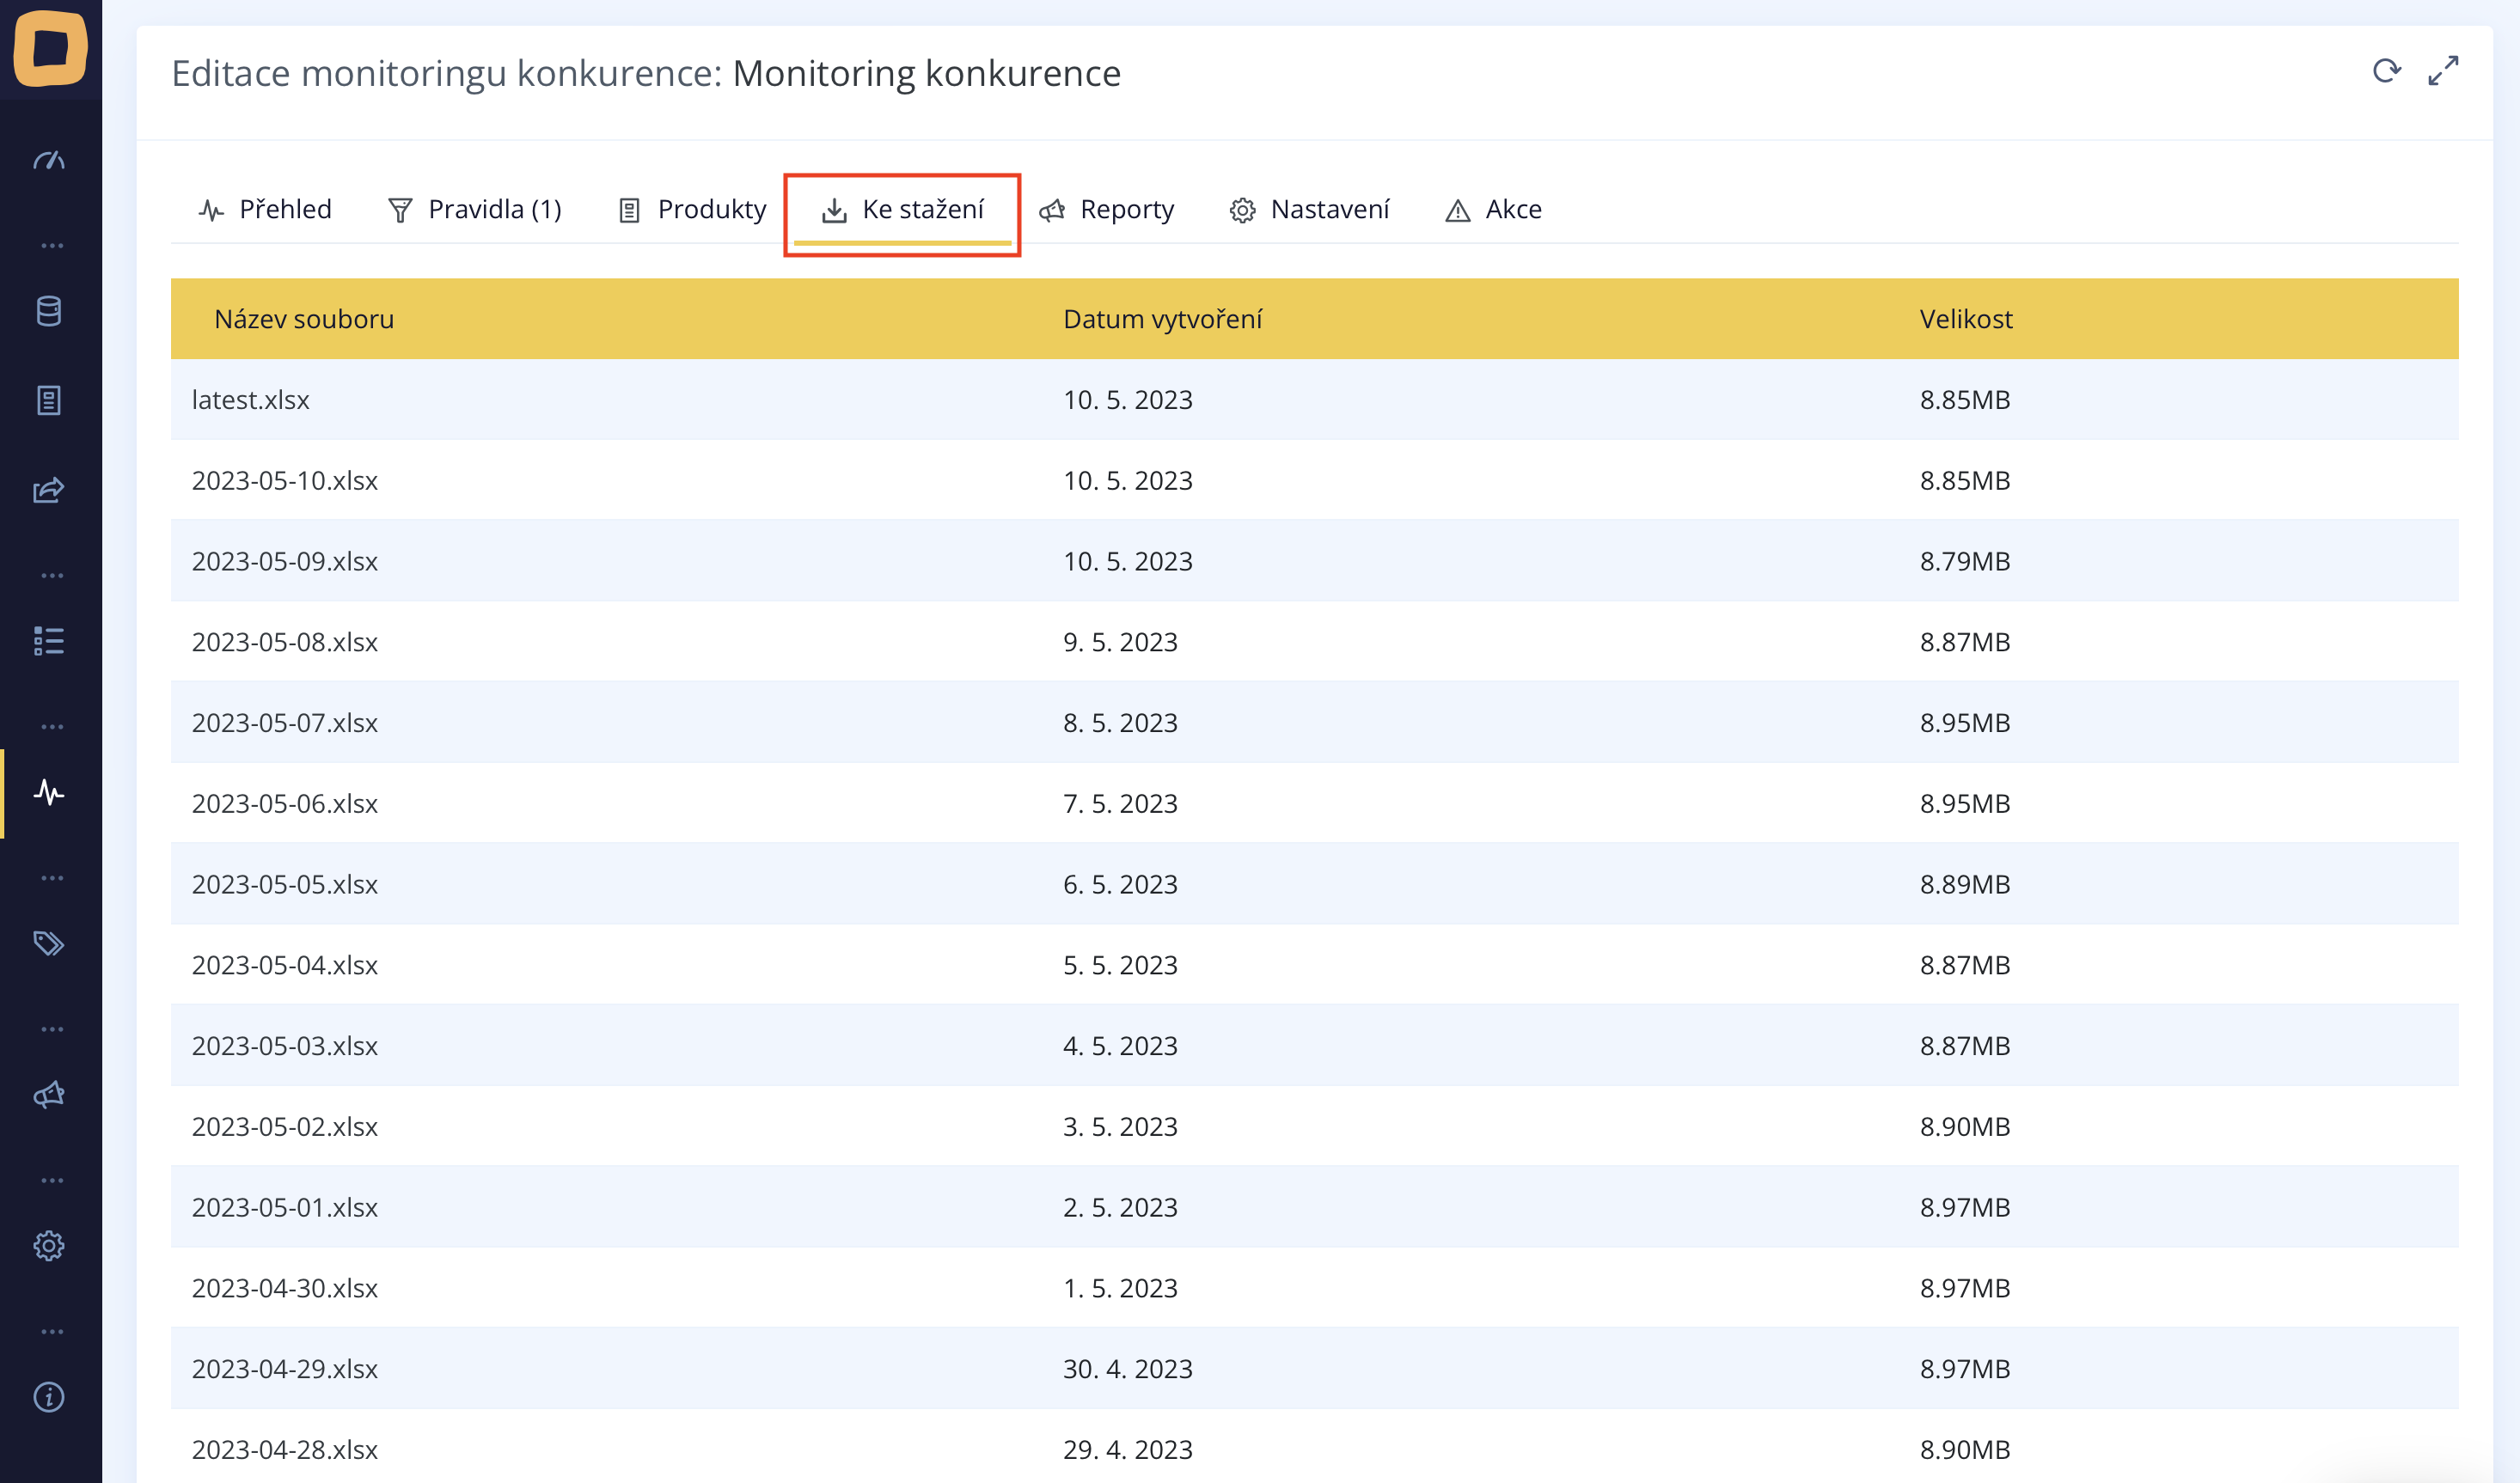Open the database icon in sidebar
Image resolution: width=2520 pixels, height=1483 pixels.
[49, 311]
